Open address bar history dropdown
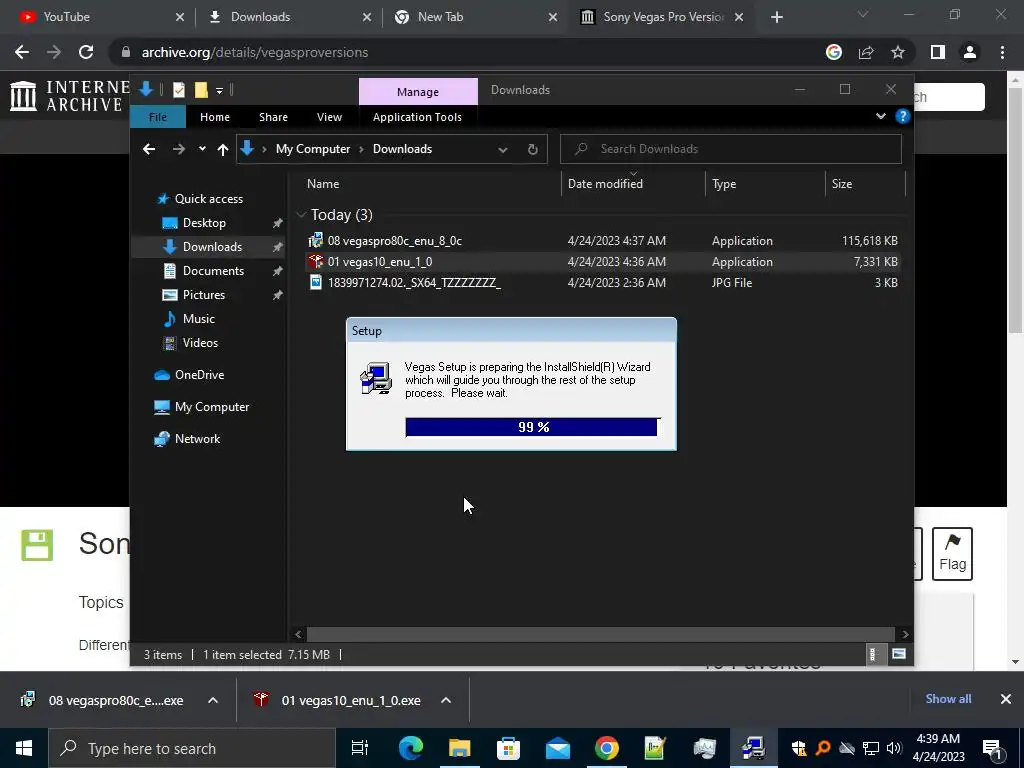The width and height of the screenshot is (1024, 768). 503,150
